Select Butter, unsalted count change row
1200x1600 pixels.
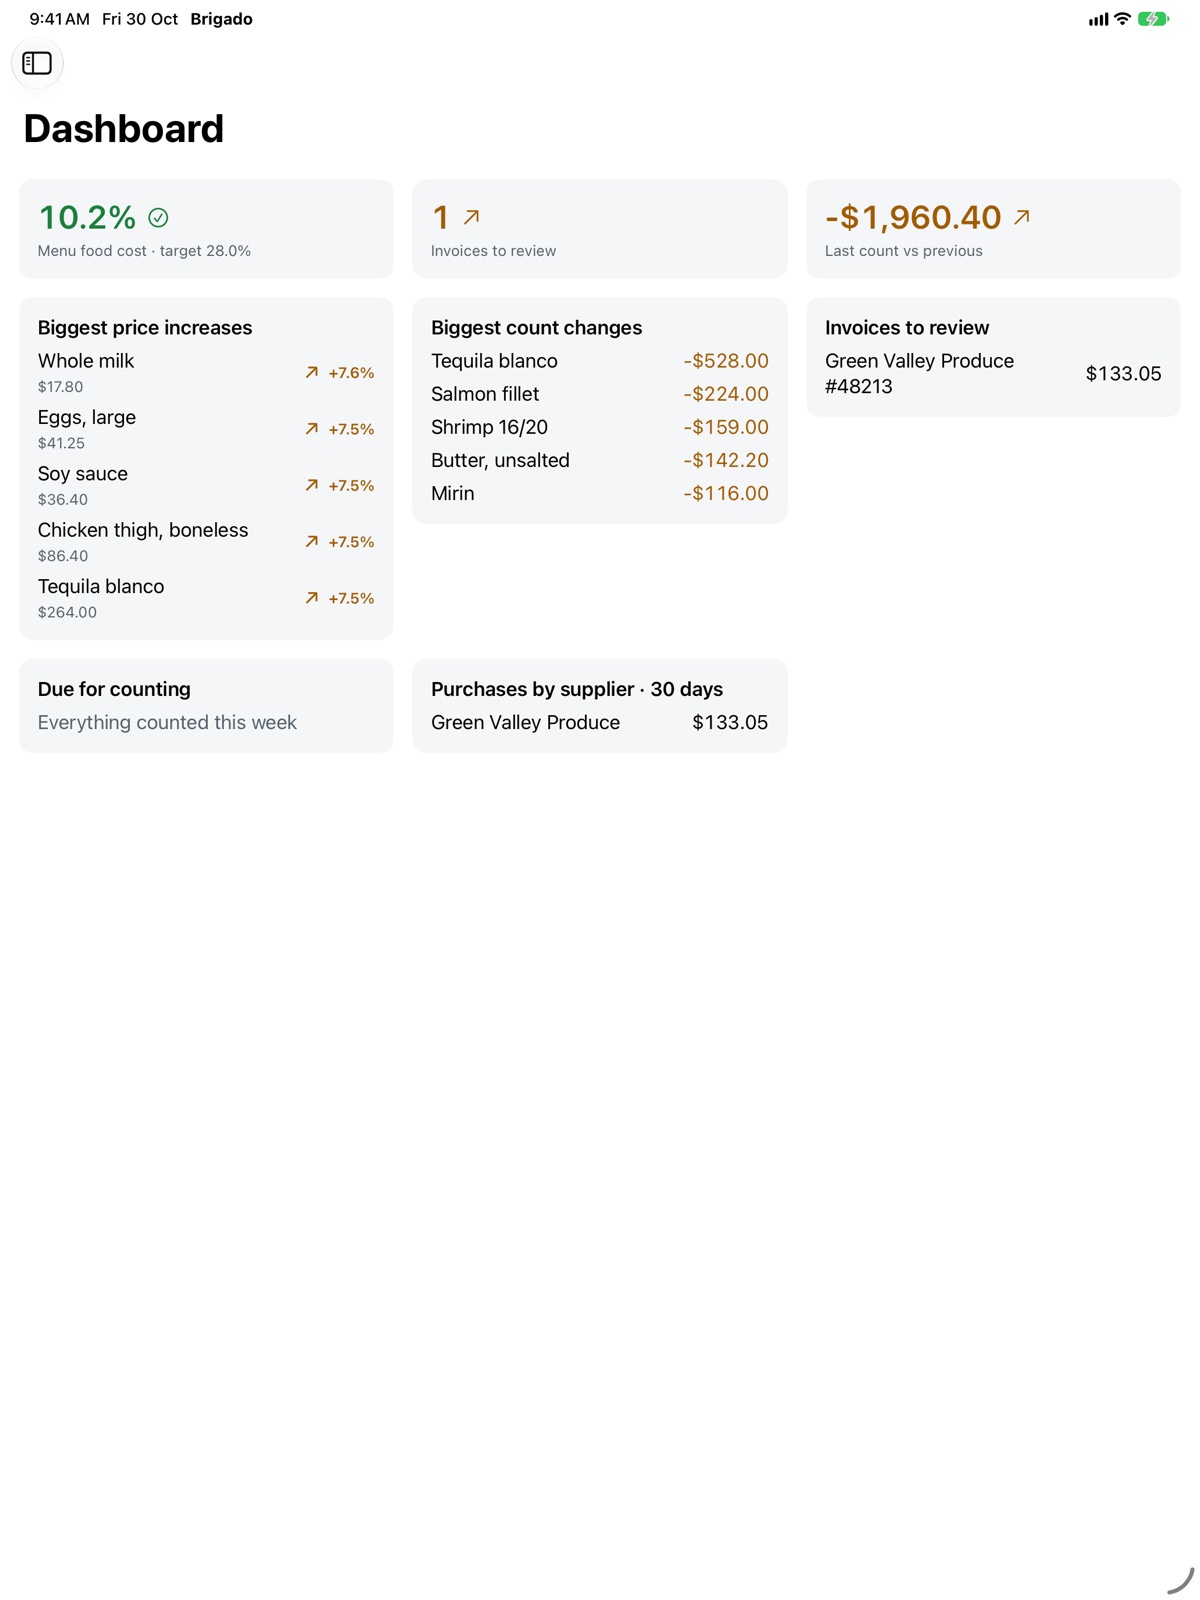[x=599, y=460]
